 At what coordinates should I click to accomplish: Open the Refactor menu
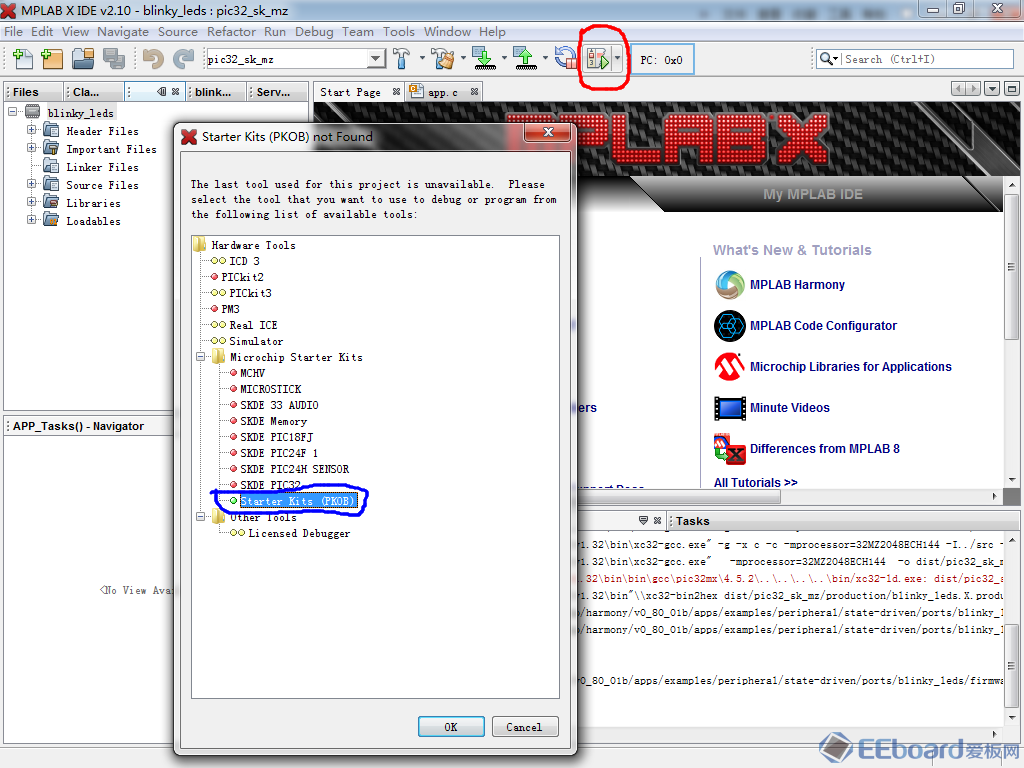(x=231, y=31)
